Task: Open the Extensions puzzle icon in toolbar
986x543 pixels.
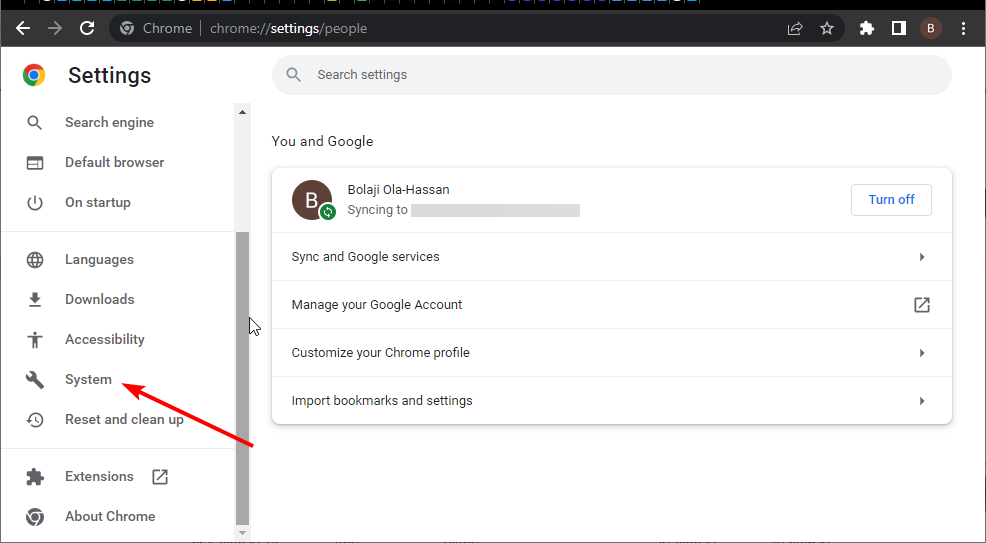Action: click(867, 28)
